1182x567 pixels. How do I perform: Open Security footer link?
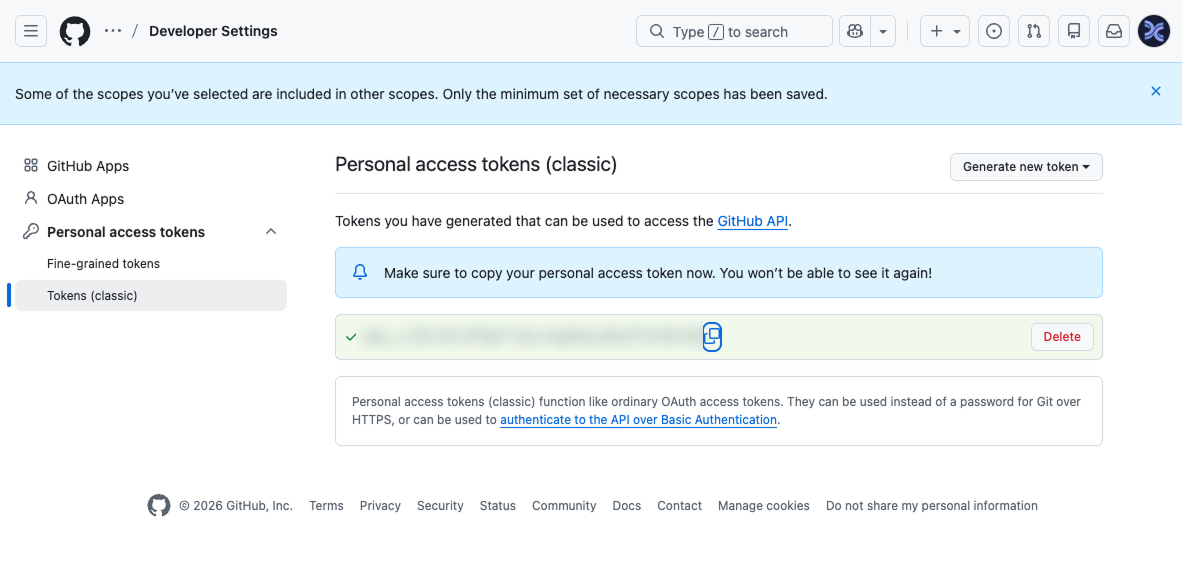pyautogui.click(x=440, y=506)
